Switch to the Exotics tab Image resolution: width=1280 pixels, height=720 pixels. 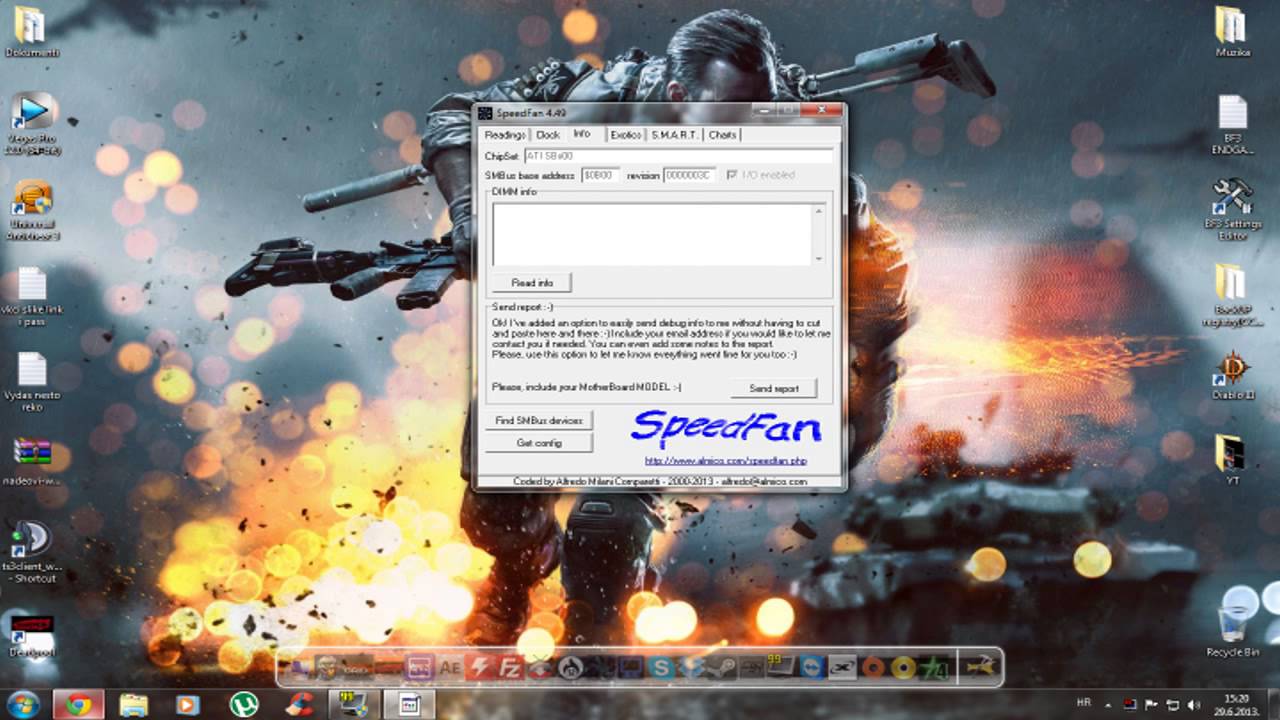click(625, 135)
